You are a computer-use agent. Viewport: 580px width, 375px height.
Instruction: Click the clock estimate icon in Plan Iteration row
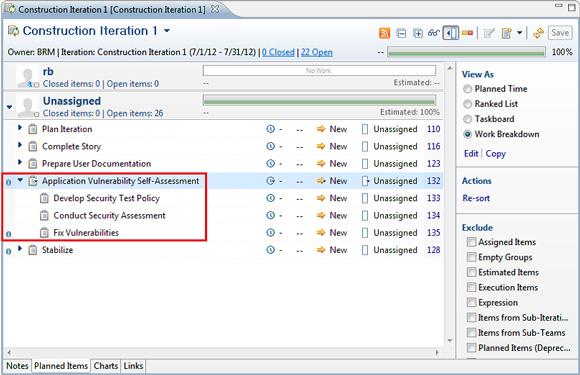click(x=271, y=129)
